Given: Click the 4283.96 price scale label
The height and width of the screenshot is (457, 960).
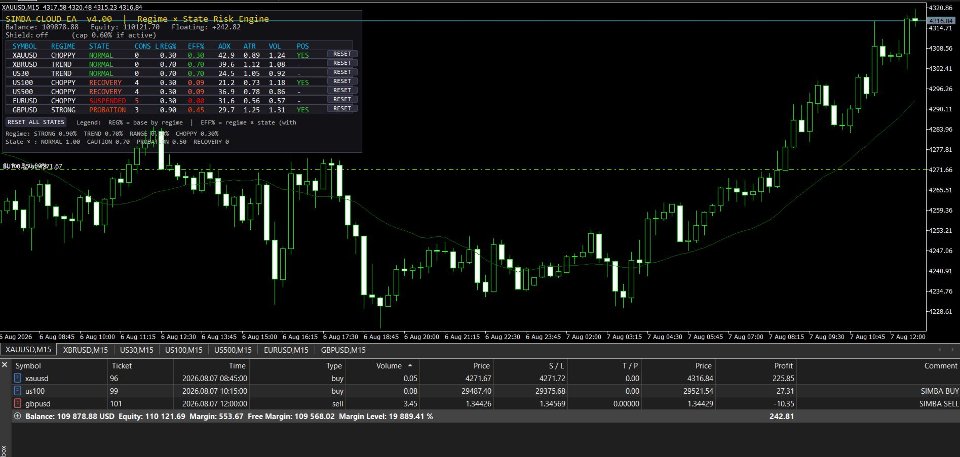Looking at the screenshot, I should point(940,129).
